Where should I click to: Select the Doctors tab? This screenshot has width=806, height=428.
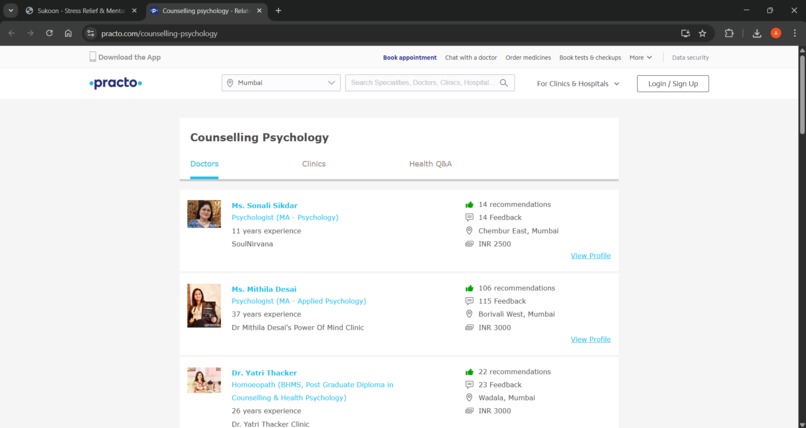(x=204, y=164)
